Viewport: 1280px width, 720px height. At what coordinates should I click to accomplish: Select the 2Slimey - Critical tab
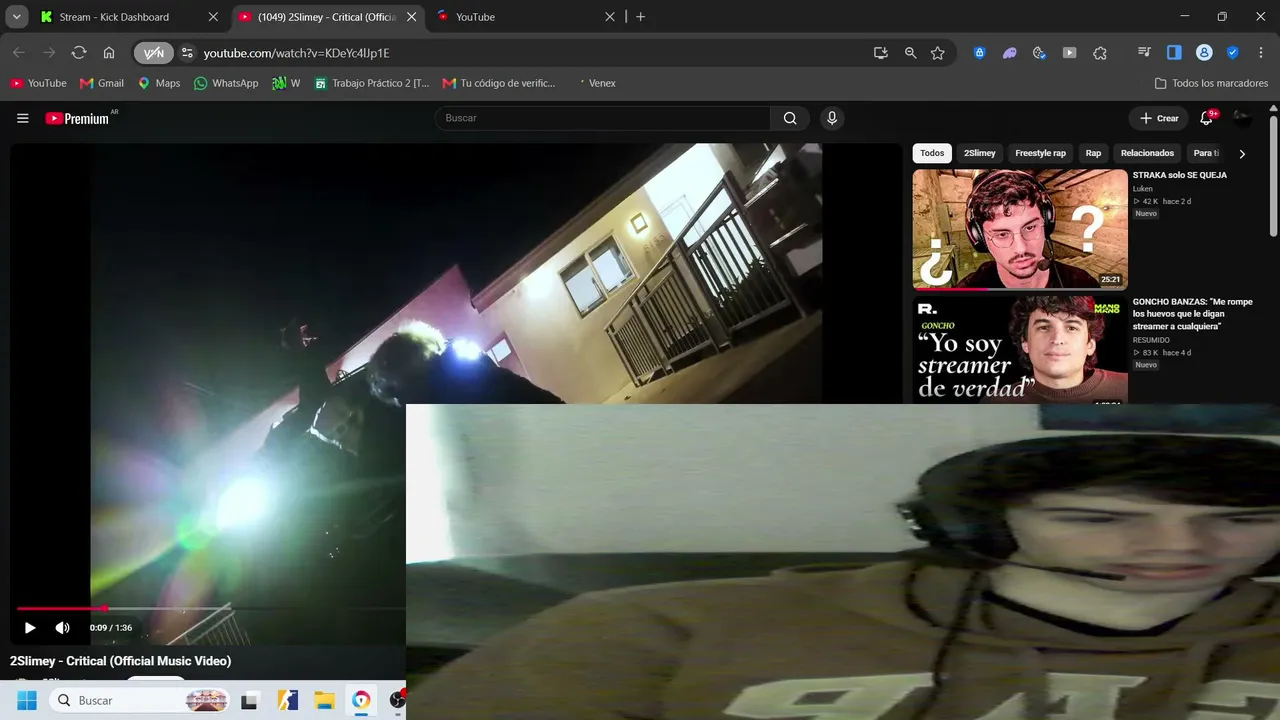pos(326,17)
